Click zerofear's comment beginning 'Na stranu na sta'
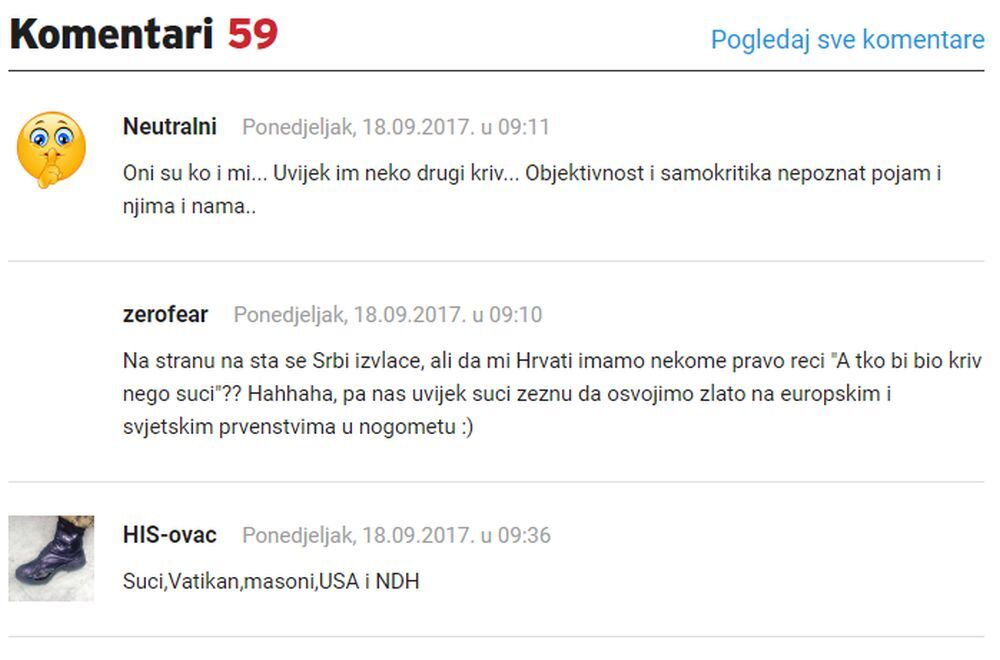Image resolution: width=1000 pixels, height=660 pixels. 552,393
